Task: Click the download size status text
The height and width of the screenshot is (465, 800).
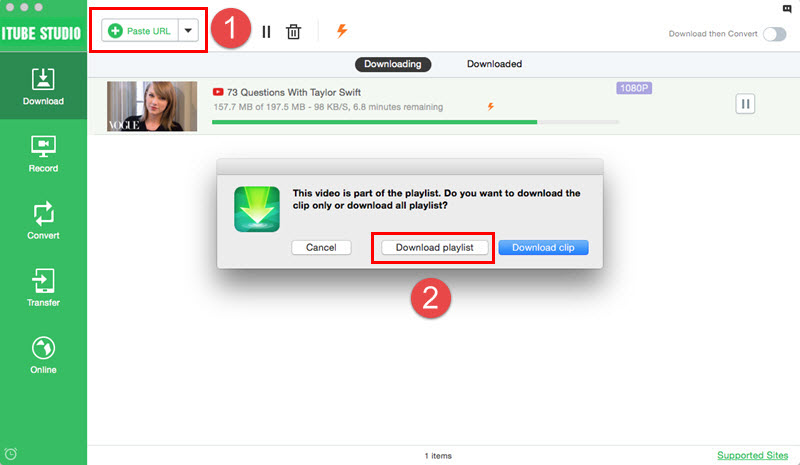Action: (x=328, y=107)
